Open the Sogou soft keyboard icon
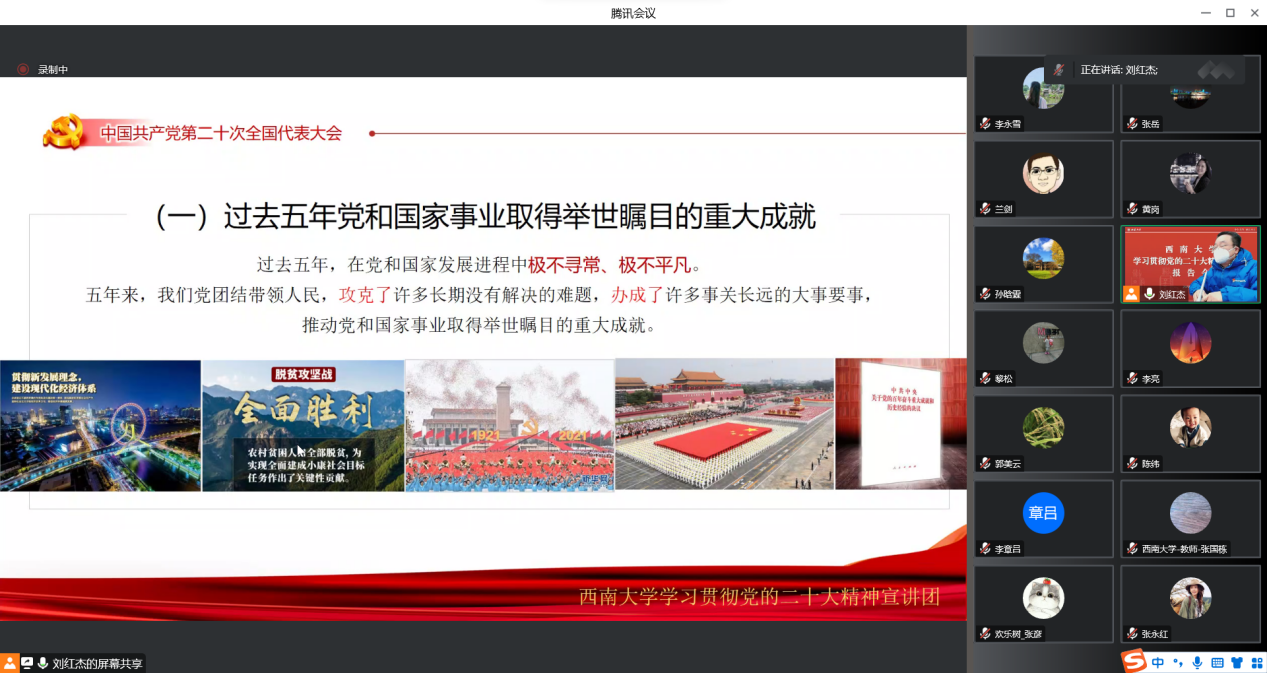1267x673 pixels. coord(1217,662)
